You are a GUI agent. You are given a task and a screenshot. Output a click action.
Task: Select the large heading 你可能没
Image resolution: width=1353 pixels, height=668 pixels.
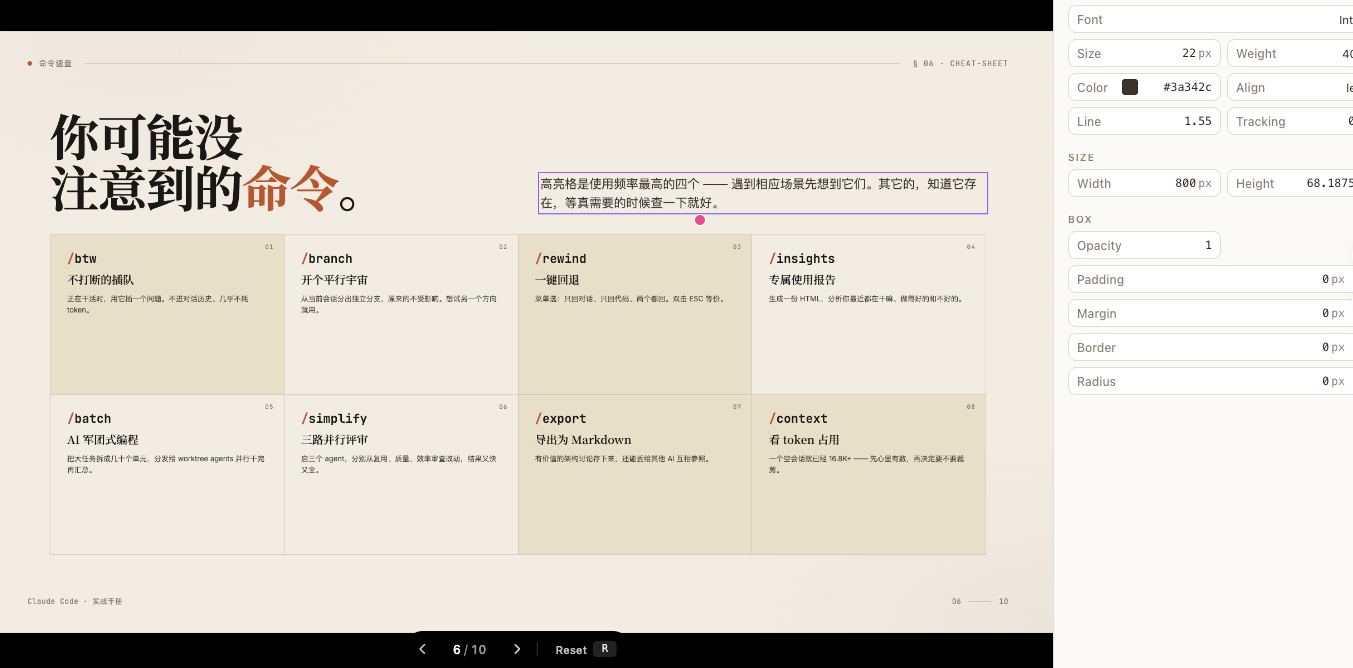point(147,137)
